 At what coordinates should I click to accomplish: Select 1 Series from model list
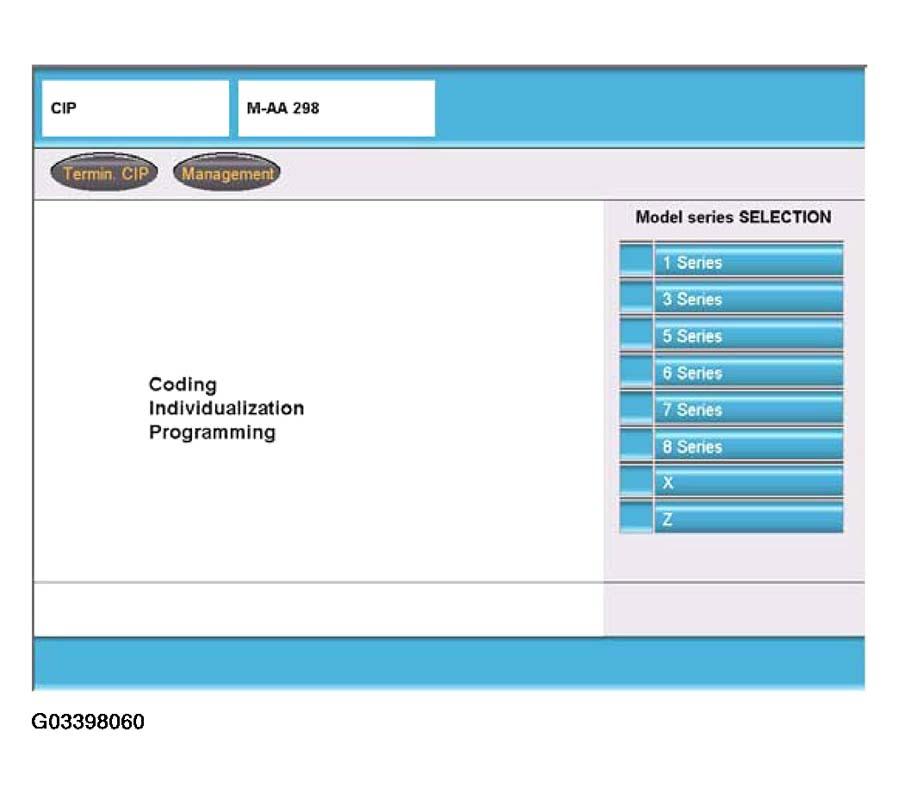748,262
